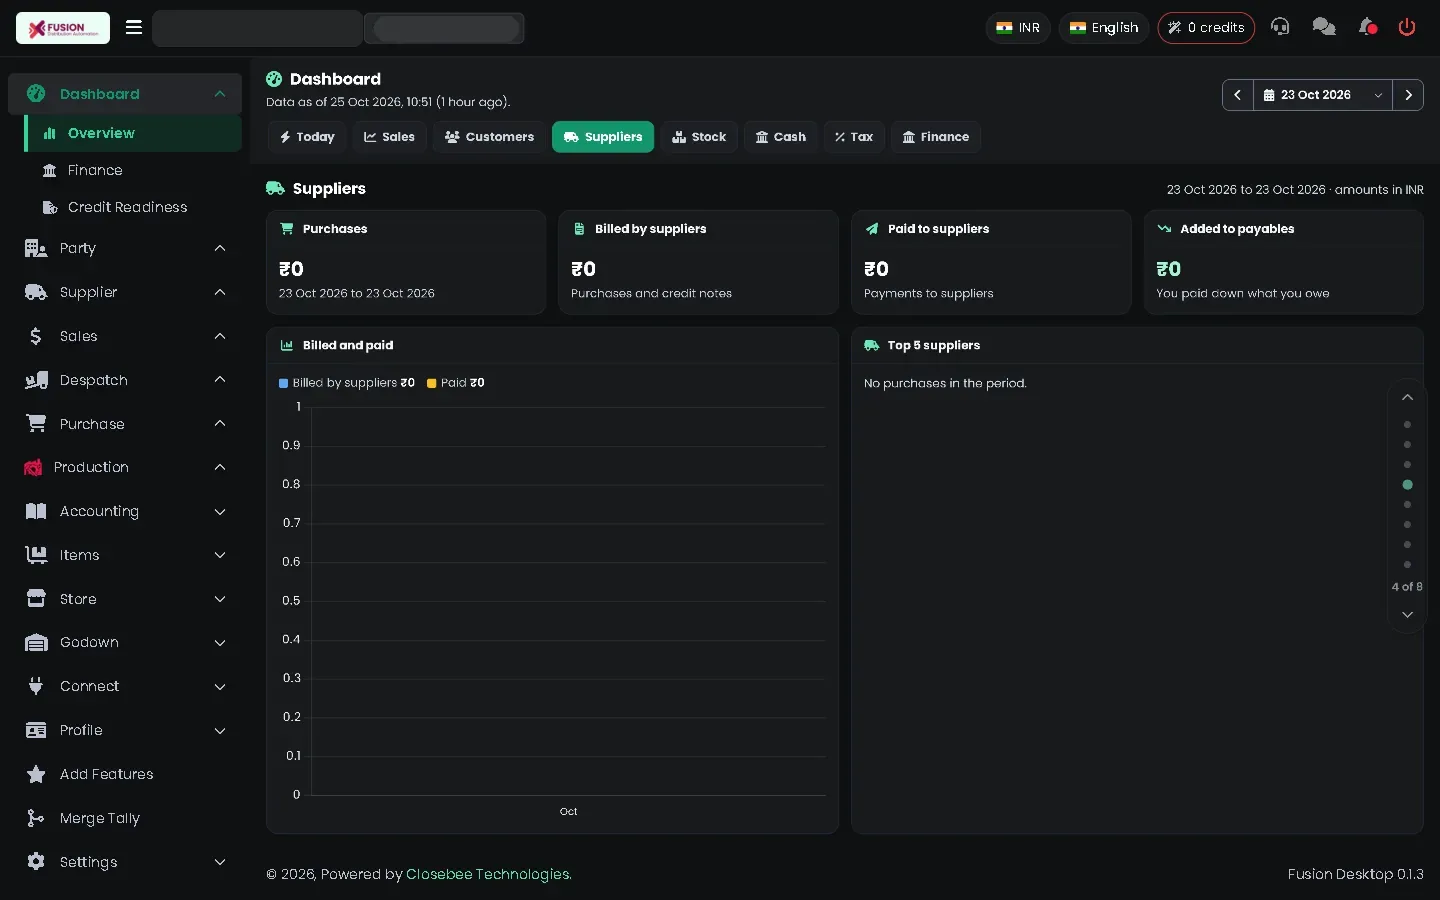Expand the Godown sidebar menu
The width and height of the screenshot is (1440, 900).
coord(125,642)
